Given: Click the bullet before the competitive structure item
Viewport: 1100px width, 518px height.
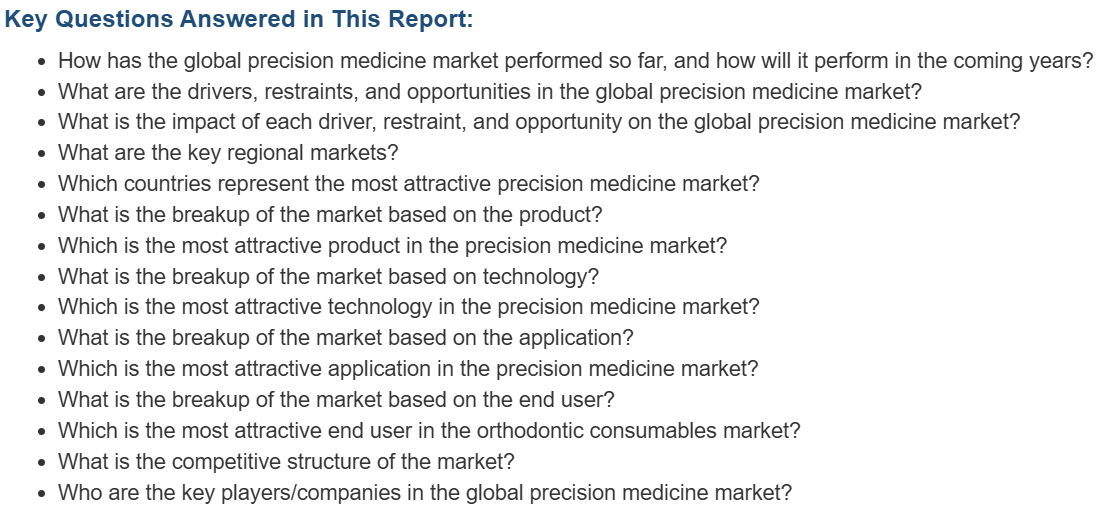Looking at the screenshot, I should click(x=43, y=463).
